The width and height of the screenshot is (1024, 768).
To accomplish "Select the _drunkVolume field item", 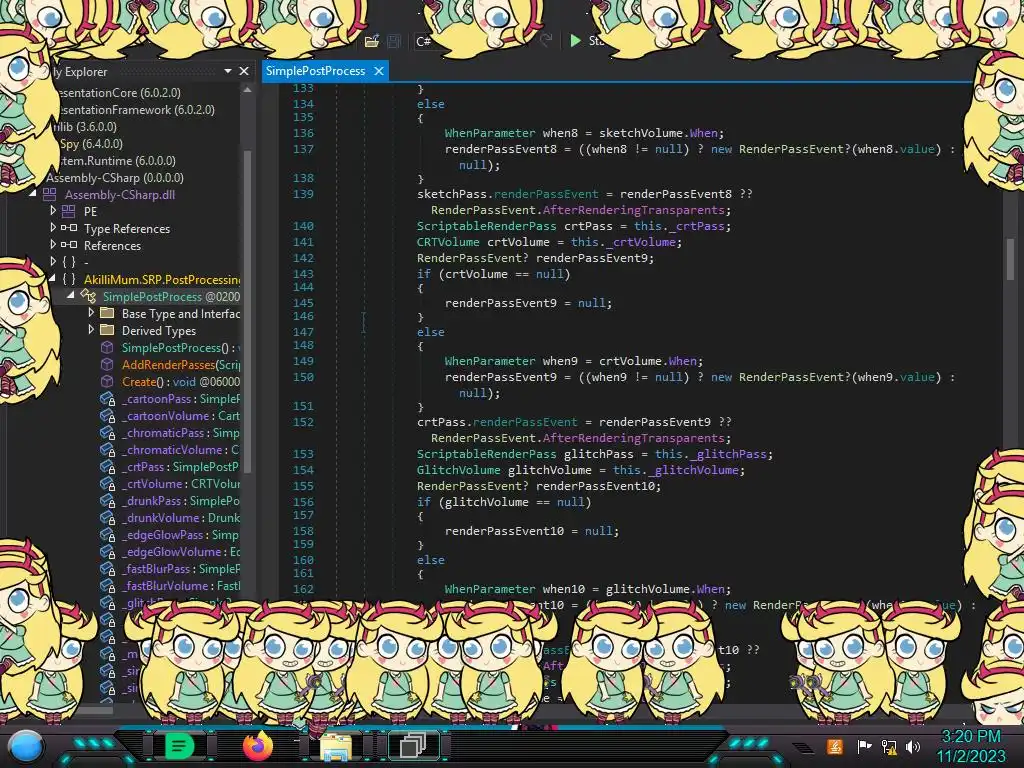I will click(181, 517).
